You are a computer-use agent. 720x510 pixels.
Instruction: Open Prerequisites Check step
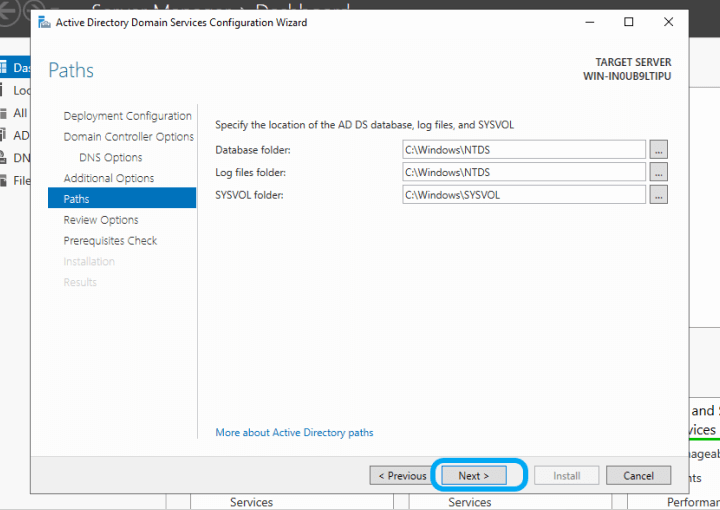pyautogui.click(x=110, y=241)
